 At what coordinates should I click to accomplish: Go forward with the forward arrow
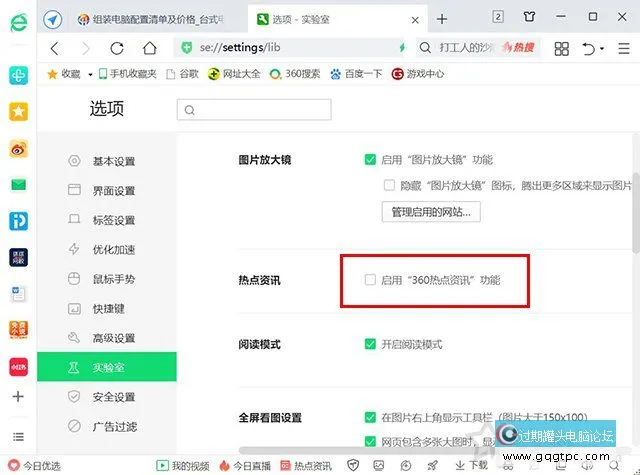(x=86, y=48)
